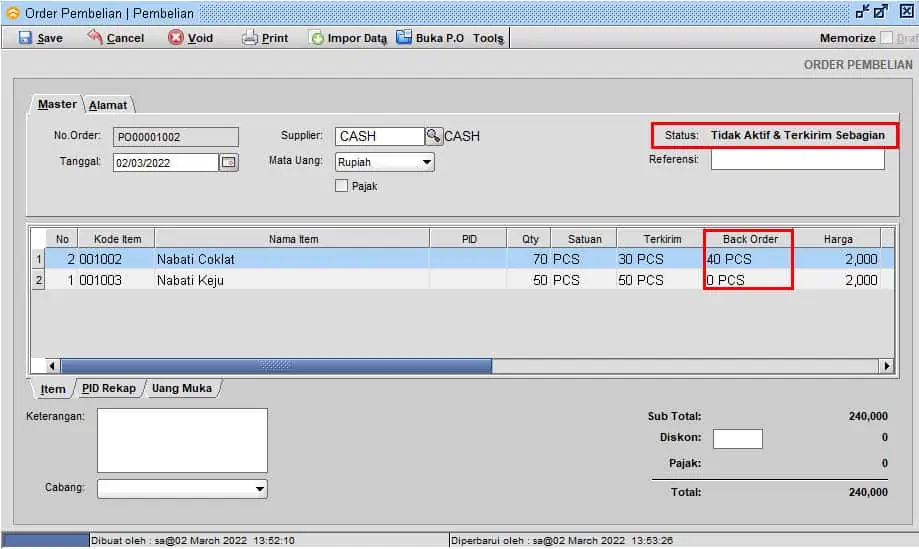
Task: Click the red Void icon
Action: point(175,37)
